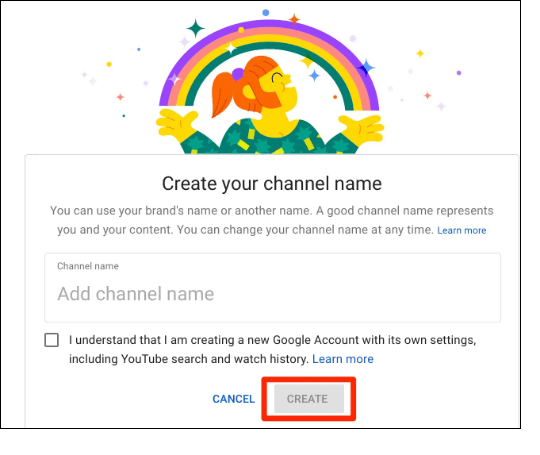Tick the new Google Account acknowledgement checkbox
This screenshot has width=540, height=455.
click(52, 340)
